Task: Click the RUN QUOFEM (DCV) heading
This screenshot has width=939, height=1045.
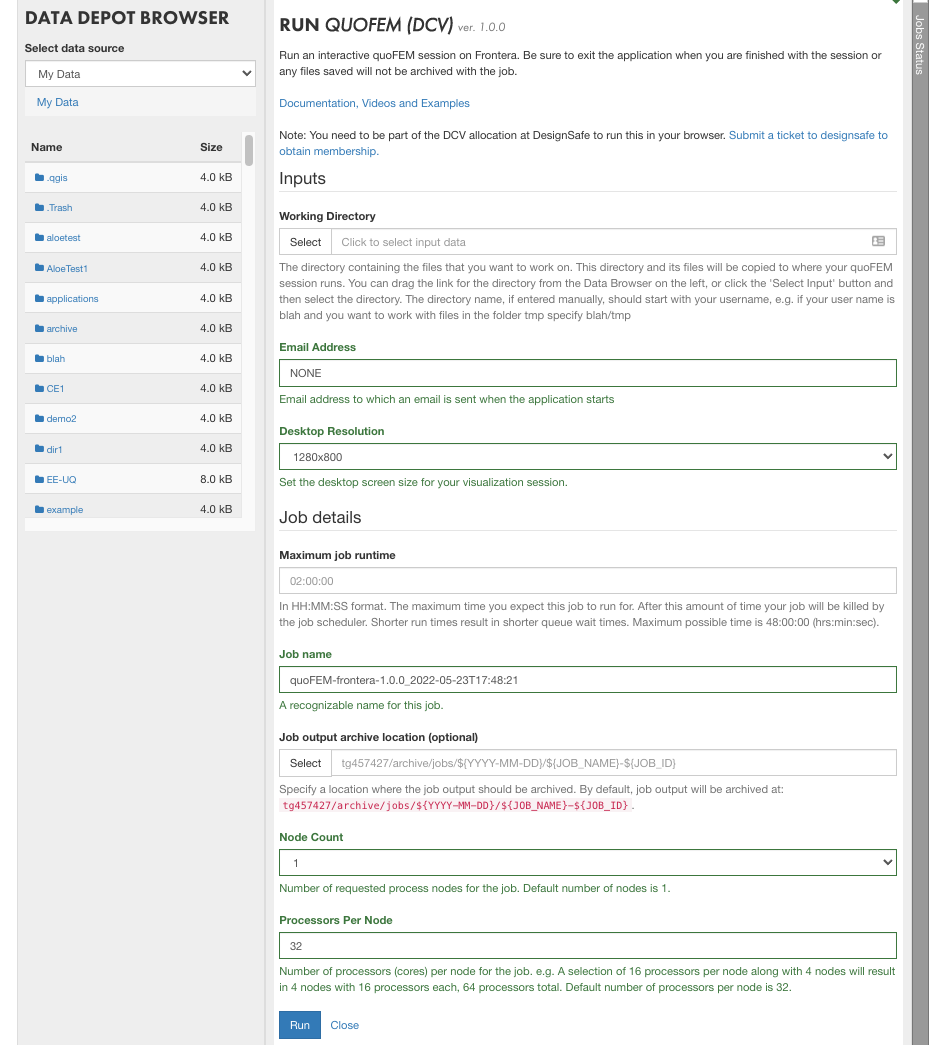Action: (366, 25)
